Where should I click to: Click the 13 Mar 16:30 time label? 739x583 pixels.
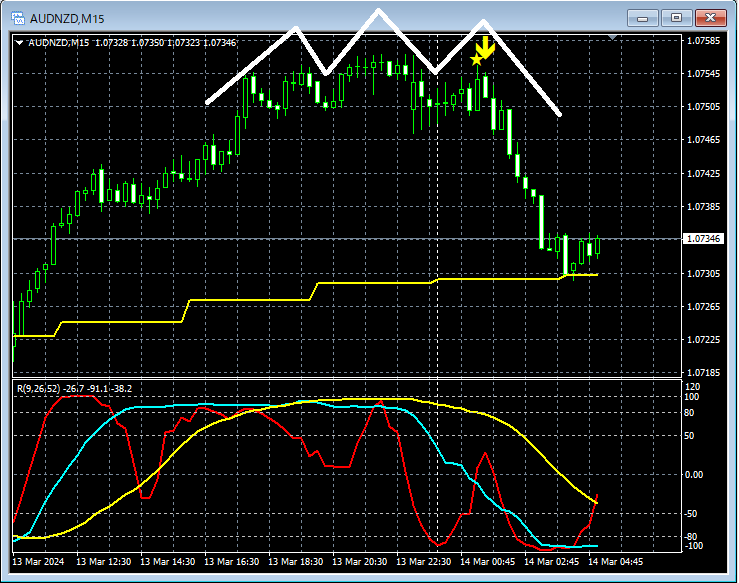231,562
